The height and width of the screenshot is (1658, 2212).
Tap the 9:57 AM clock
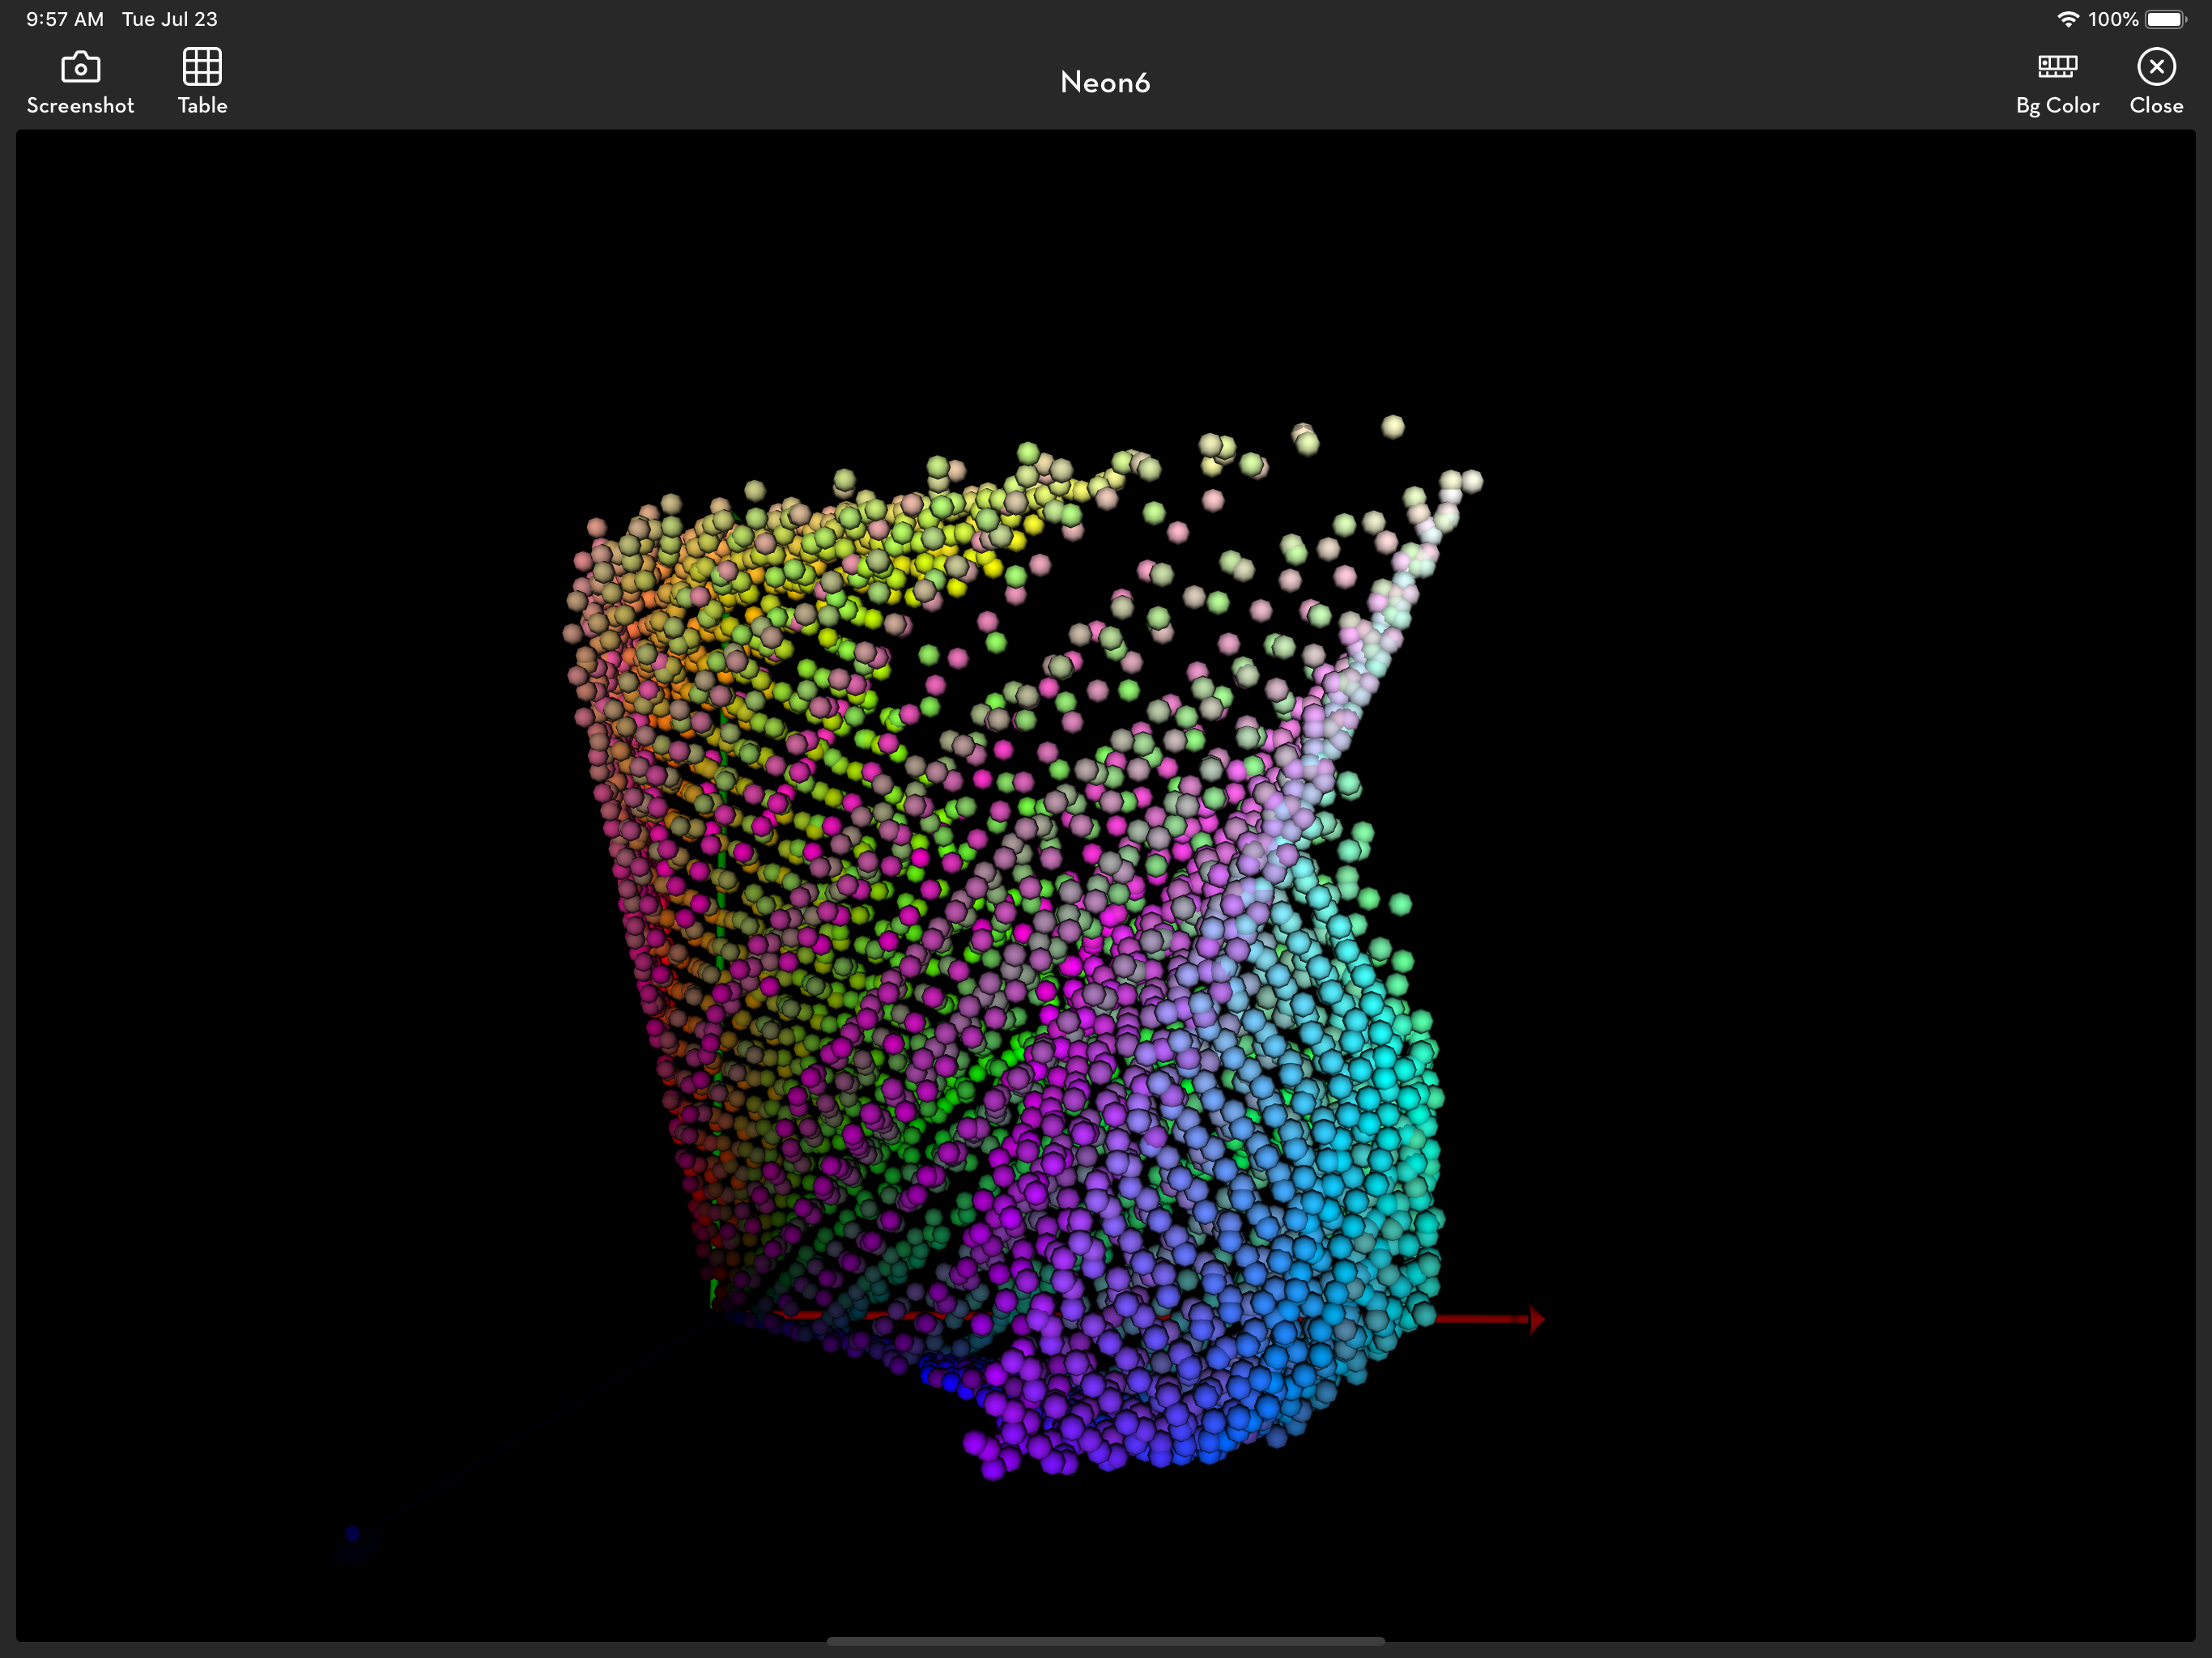pyautogui.click(x=64, y=19)
